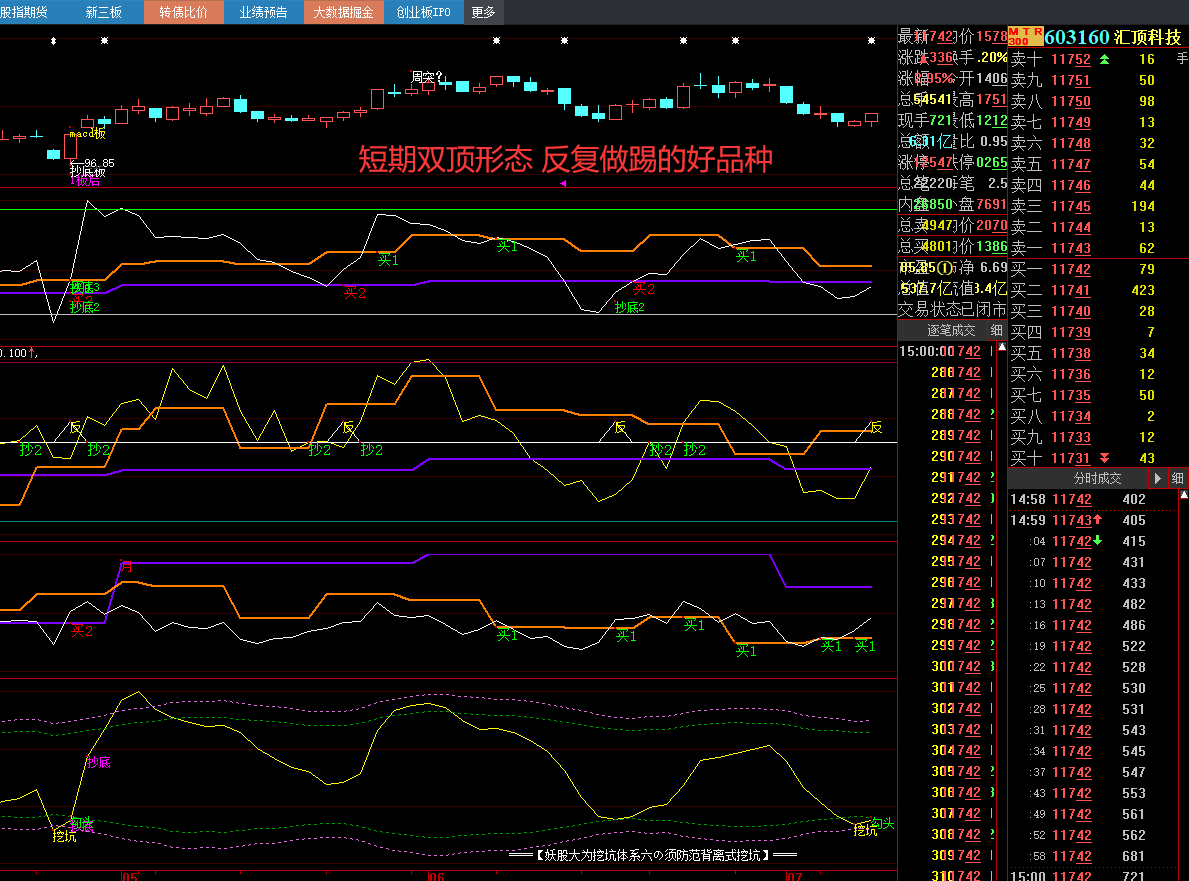1189x881 pixels.
Task: Click the 96.85 low price label
Action: (99, 163)
